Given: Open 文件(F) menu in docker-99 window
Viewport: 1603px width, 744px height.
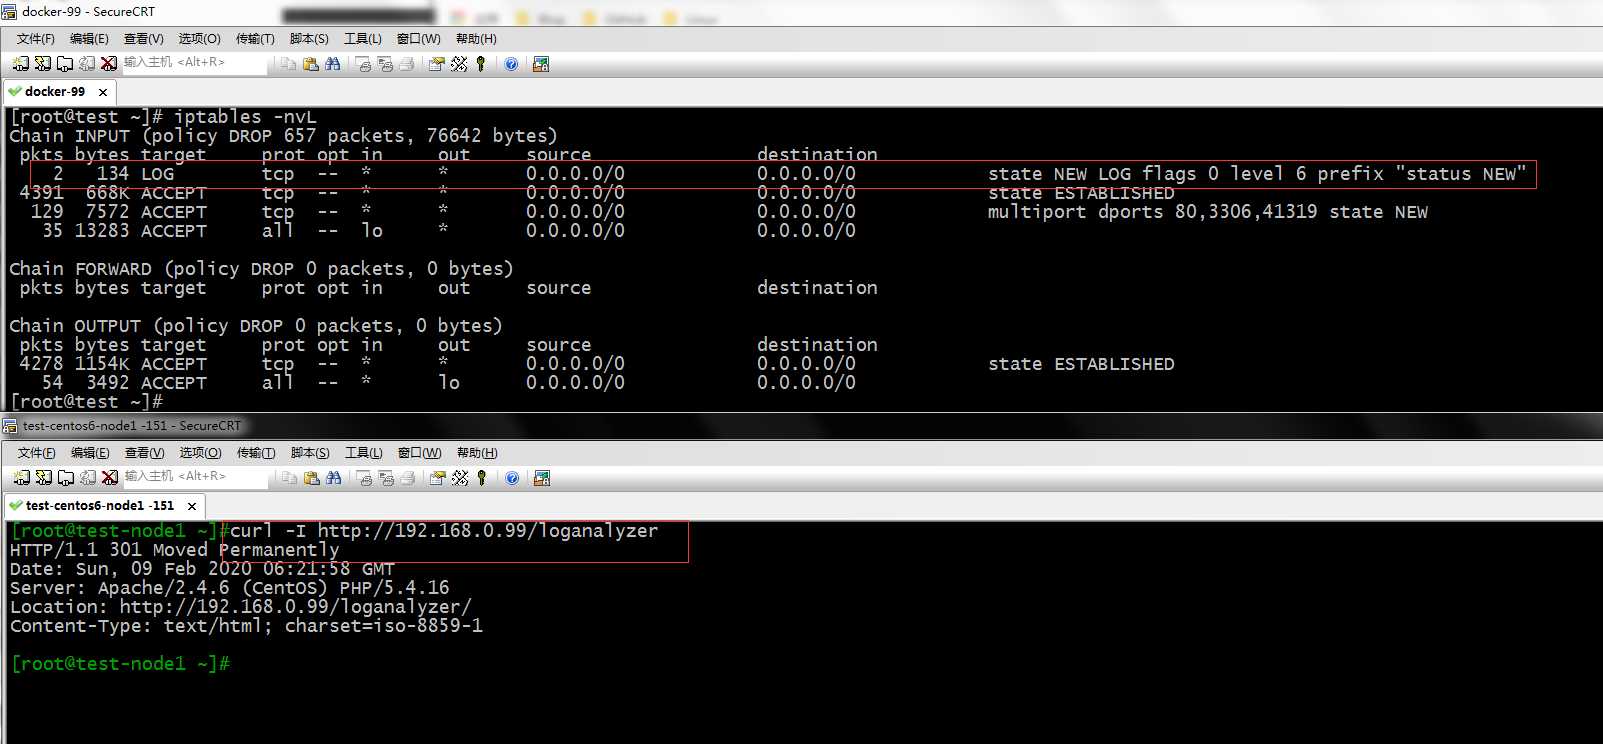Looking at the screenshot, I should click(x=36, y=39).
